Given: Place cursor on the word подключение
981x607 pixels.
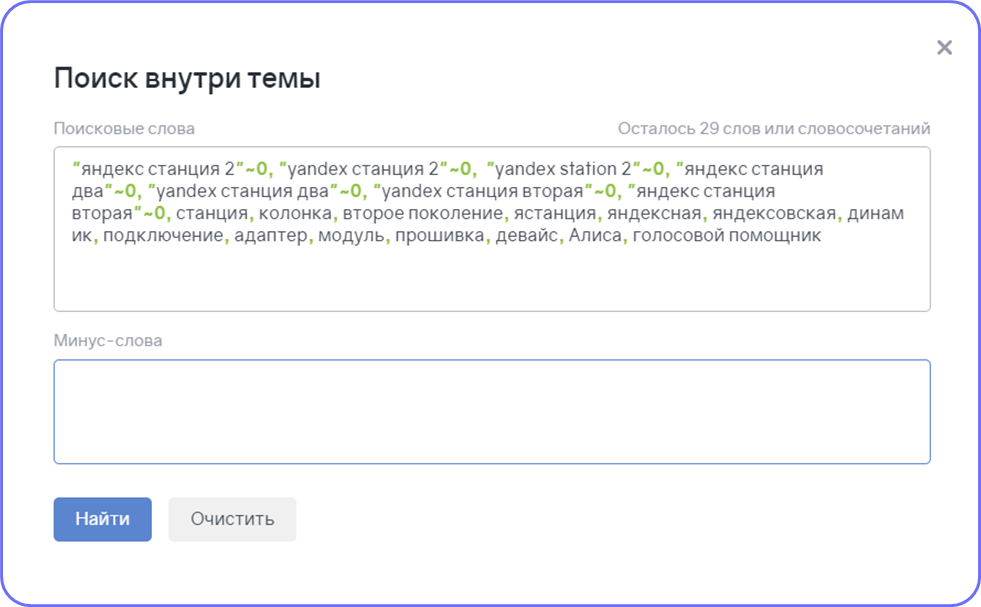Looking at the screenshot, I should pyautogui.click(x=163, y=236).
